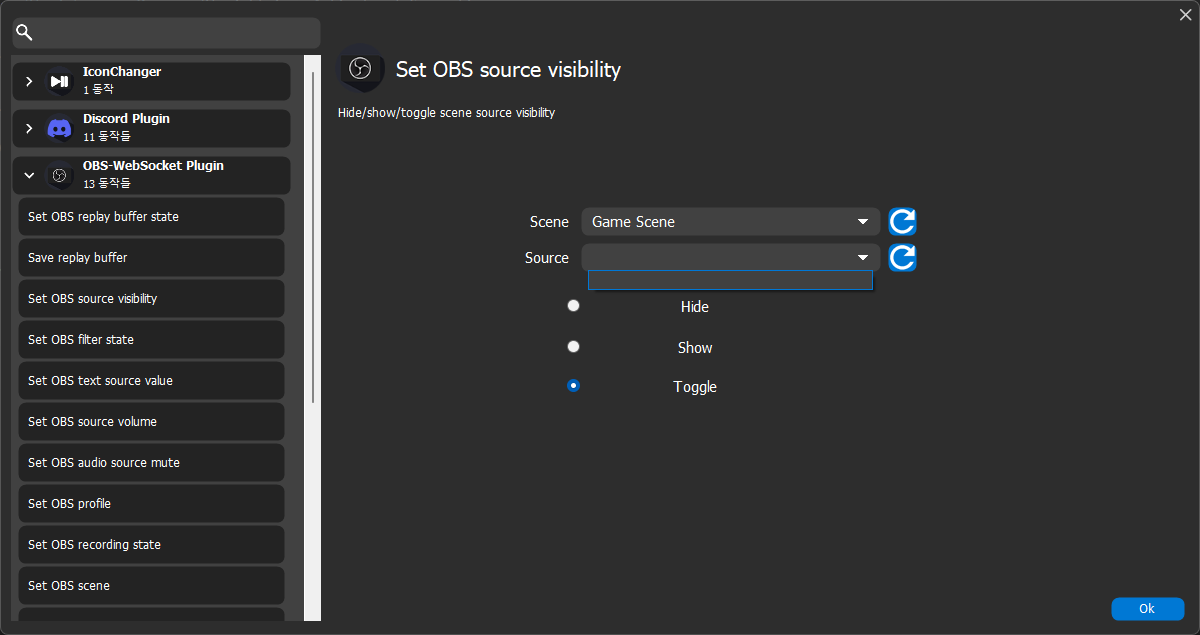Screen dimensions: 1200x635
Task: Click the Discord Plugin icon in the sidebar
Action: tap(59, 127)
